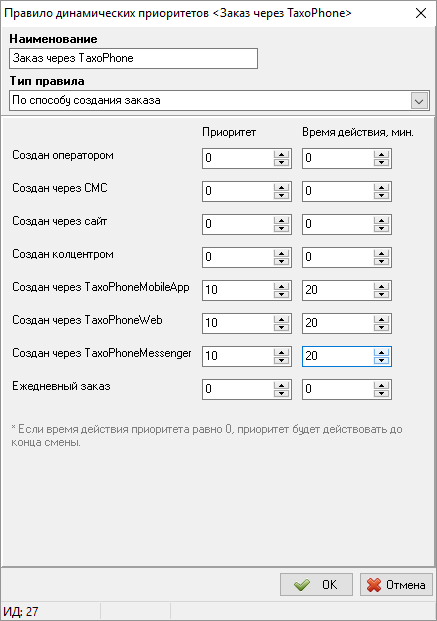Increase duration for Создан через СМС
This screenshot has height=621, width=437.
click(382, 187)
